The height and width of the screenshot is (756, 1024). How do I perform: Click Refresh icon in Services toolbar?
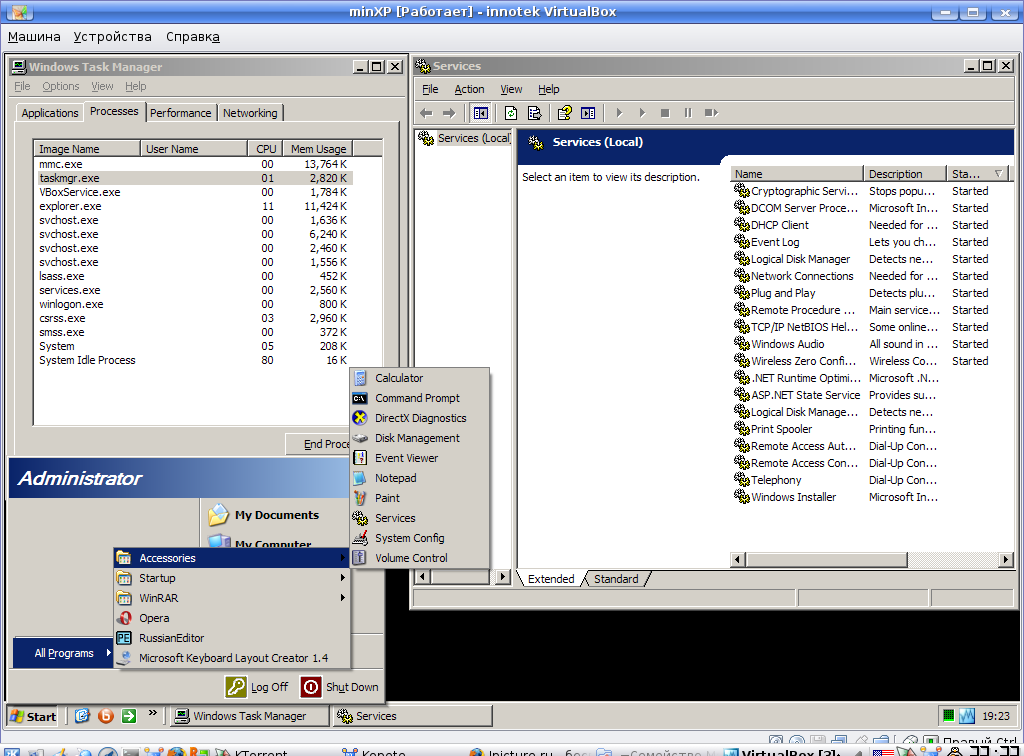coord(511,113)
